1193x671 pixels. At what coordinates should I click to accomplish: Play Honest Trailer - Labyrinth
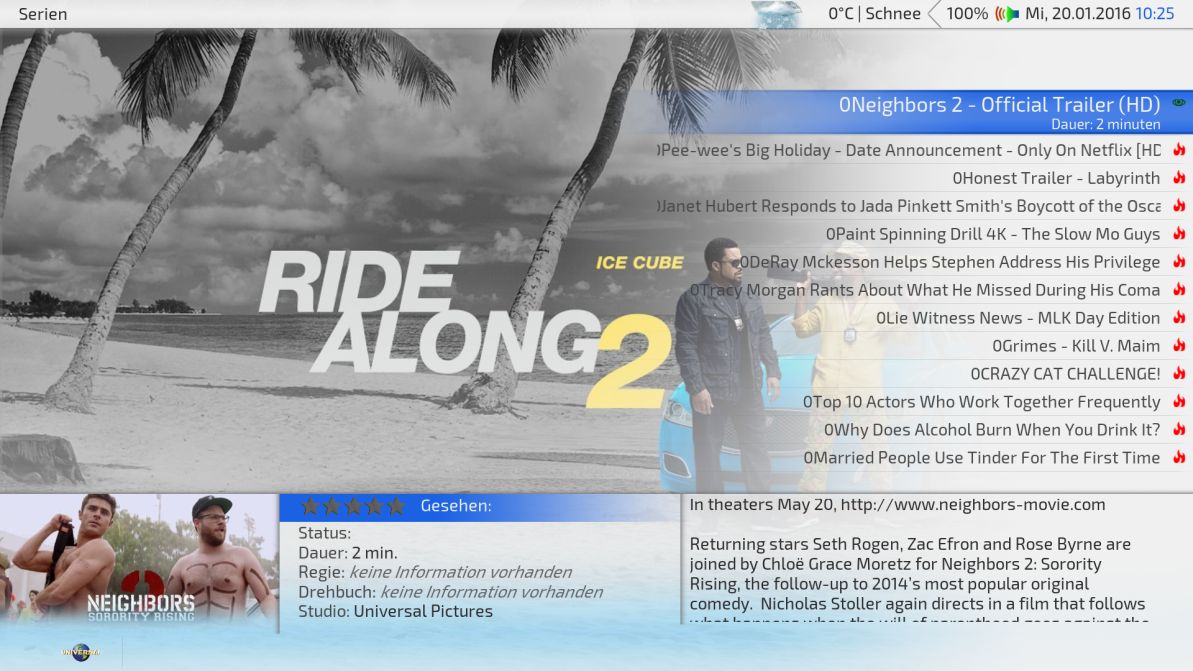pos(1056,178)
